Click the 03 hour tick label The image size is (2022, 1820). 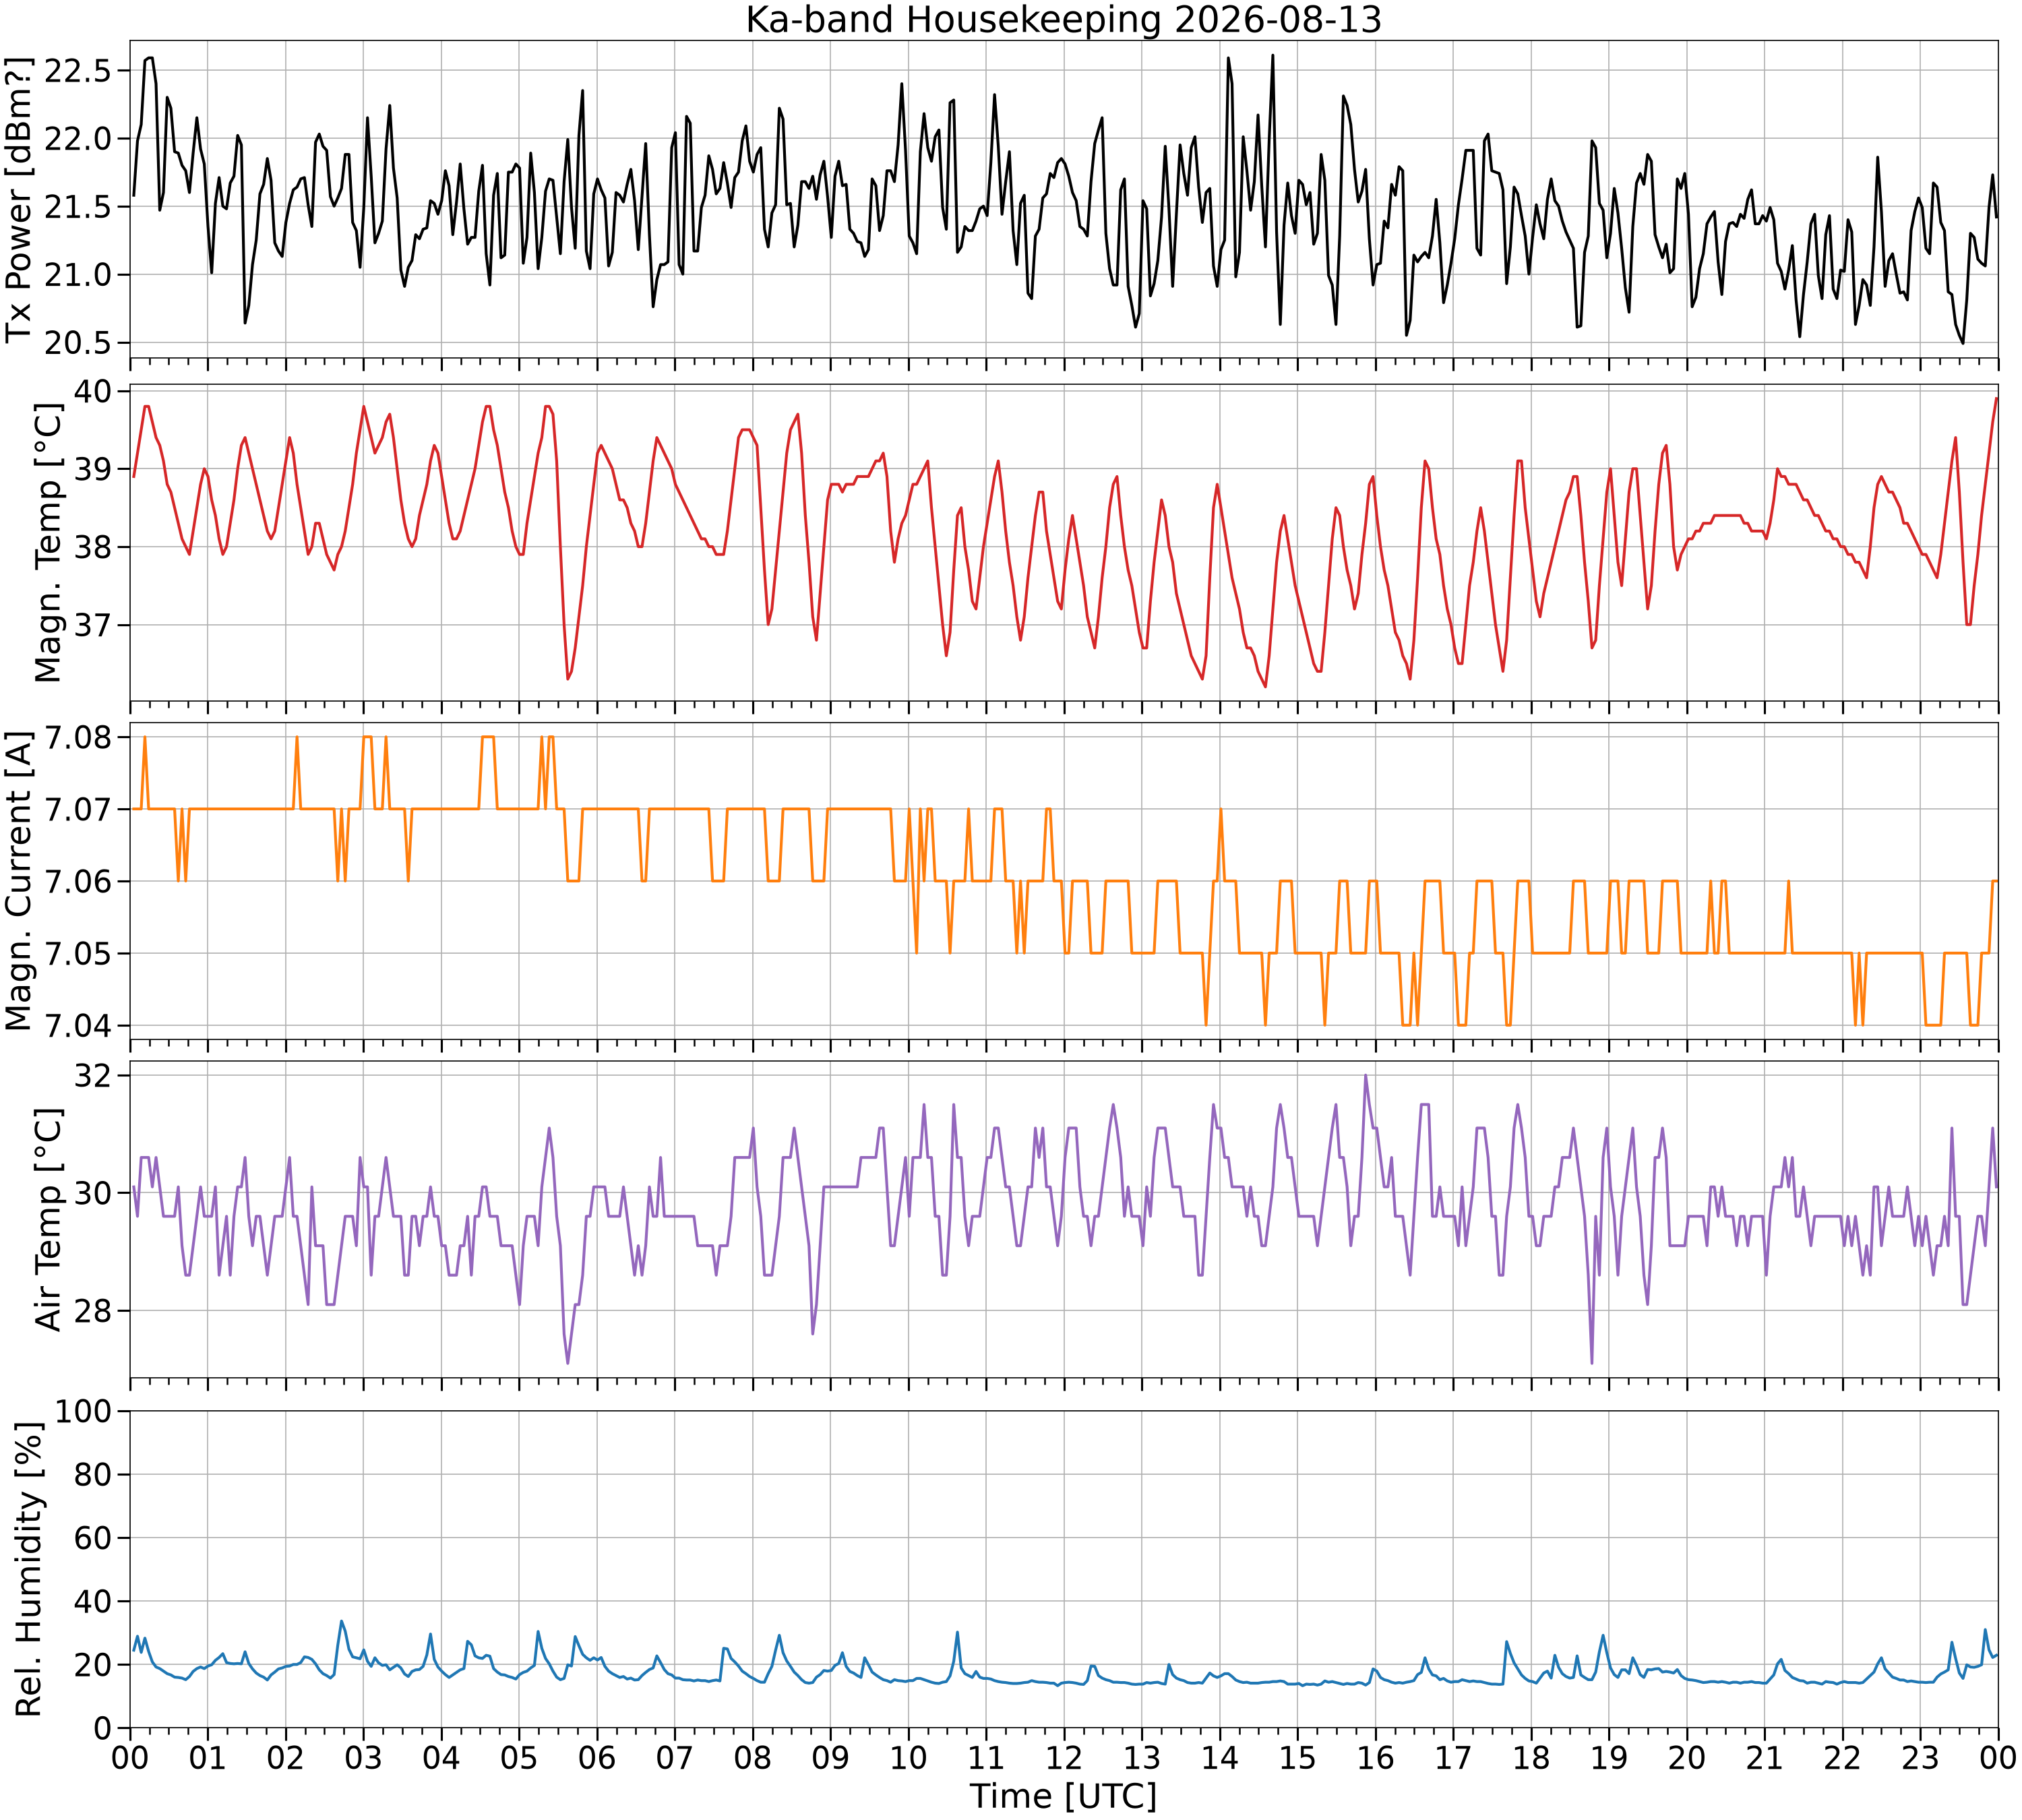[x=364, y=1757]
